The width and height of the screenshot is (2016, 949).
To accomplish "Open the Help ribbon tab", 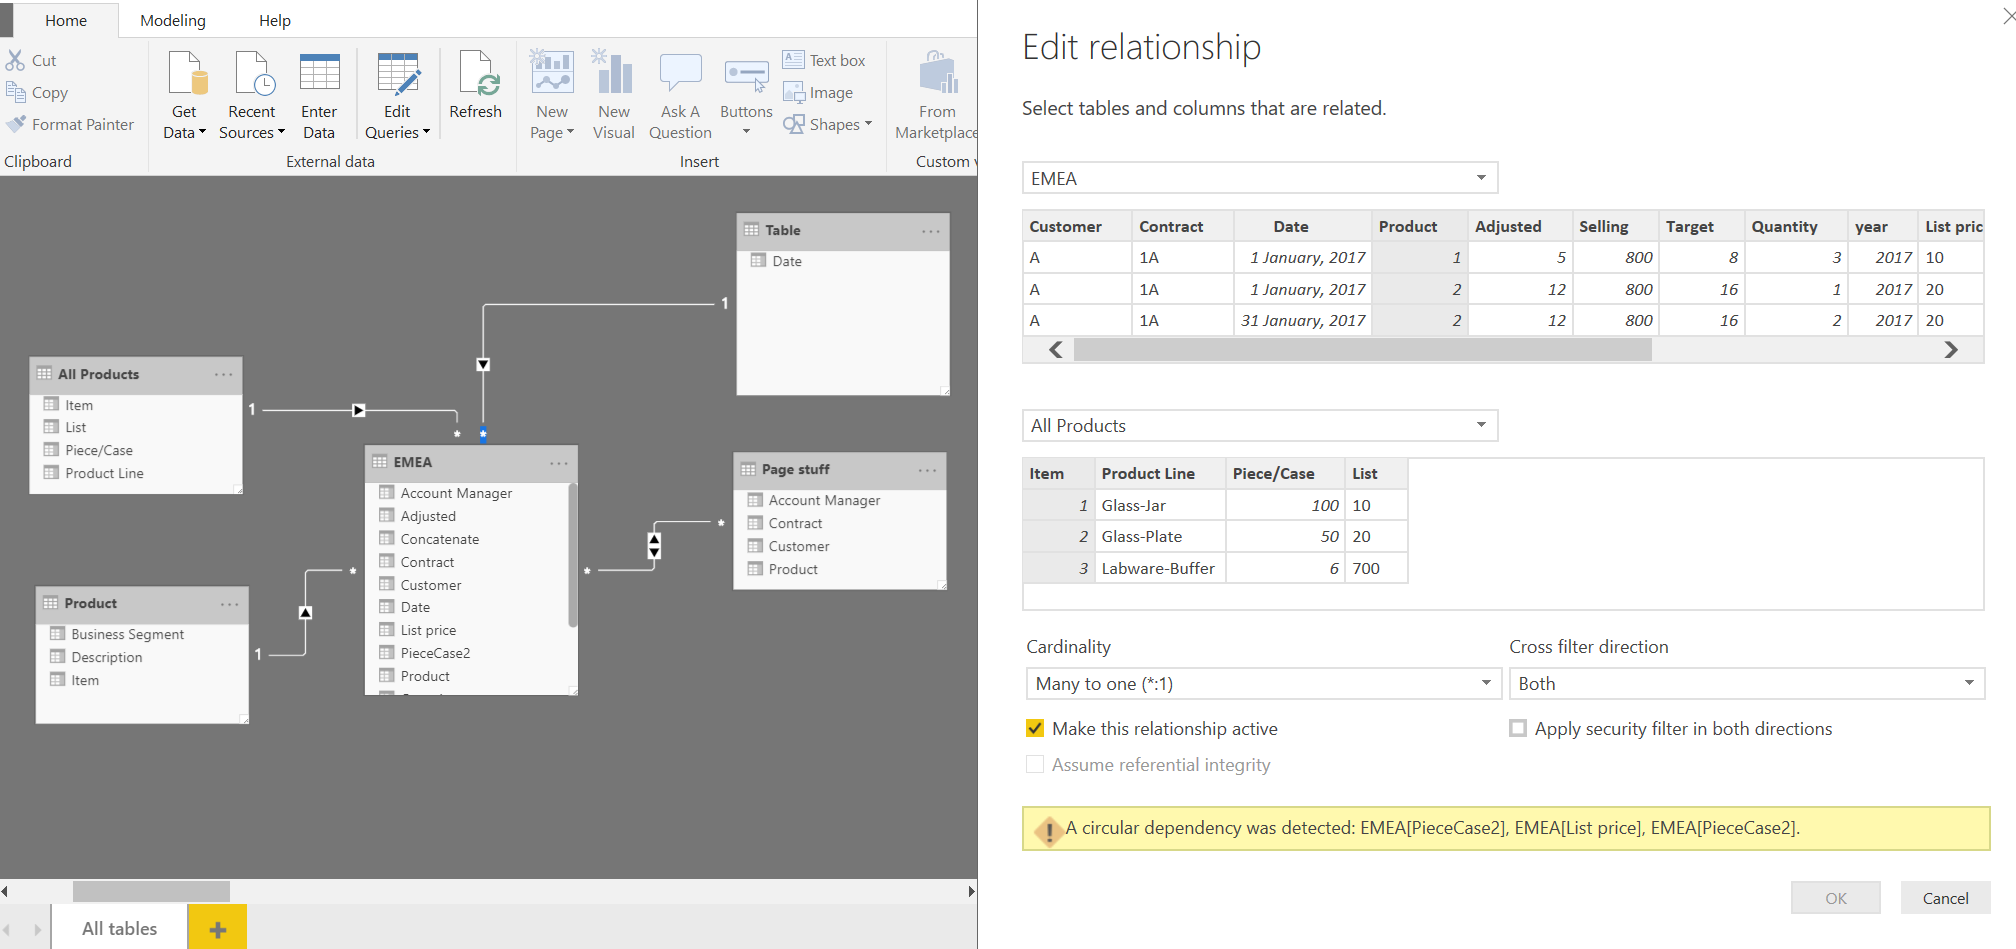I will [275, 20].
